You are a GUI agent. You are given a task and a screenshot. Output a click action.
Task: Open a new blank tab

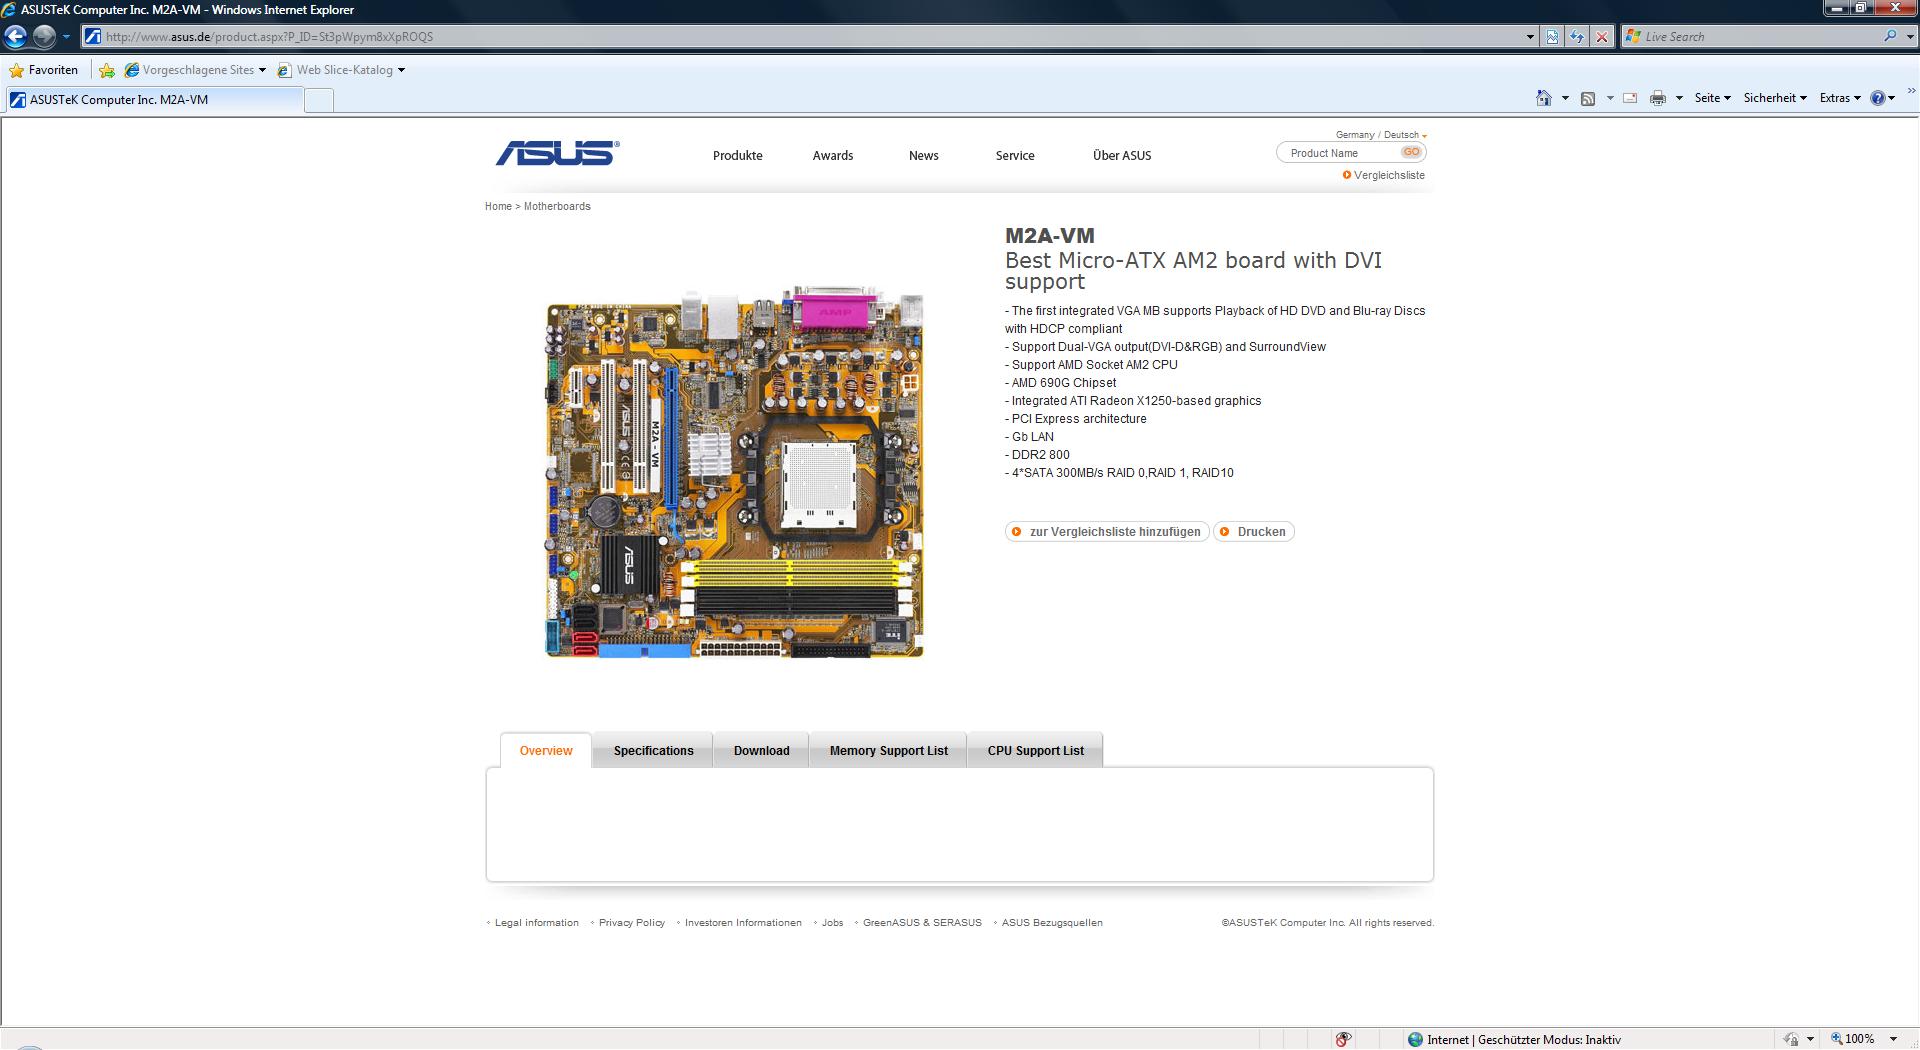[318, 100]
